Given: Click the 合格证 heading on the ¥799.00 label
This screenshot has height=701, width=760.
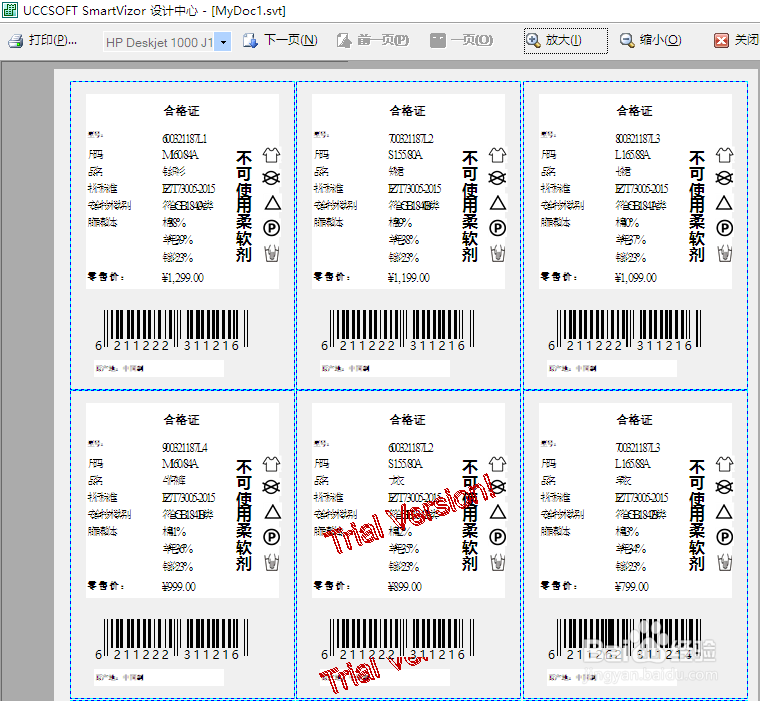Looking at the screenshot, I should coord(634,420).
